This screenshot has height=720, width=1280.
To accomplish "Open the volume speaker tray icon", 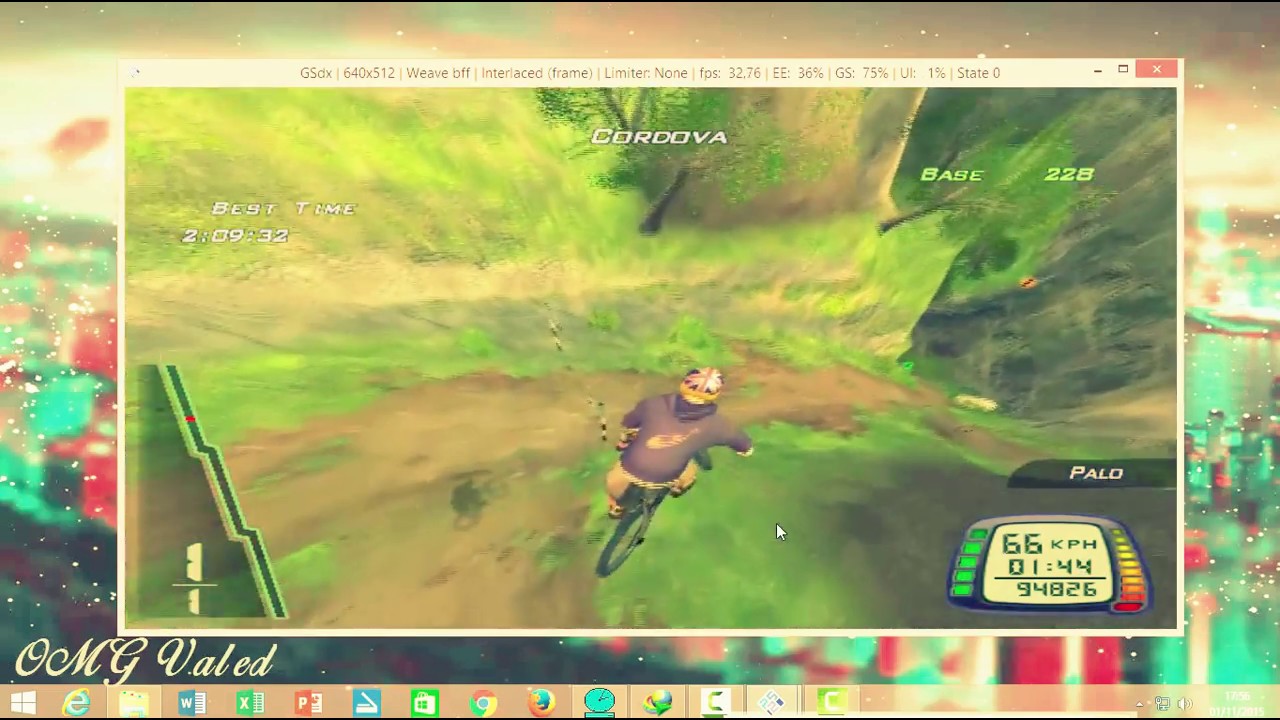I will [1186, 704].
